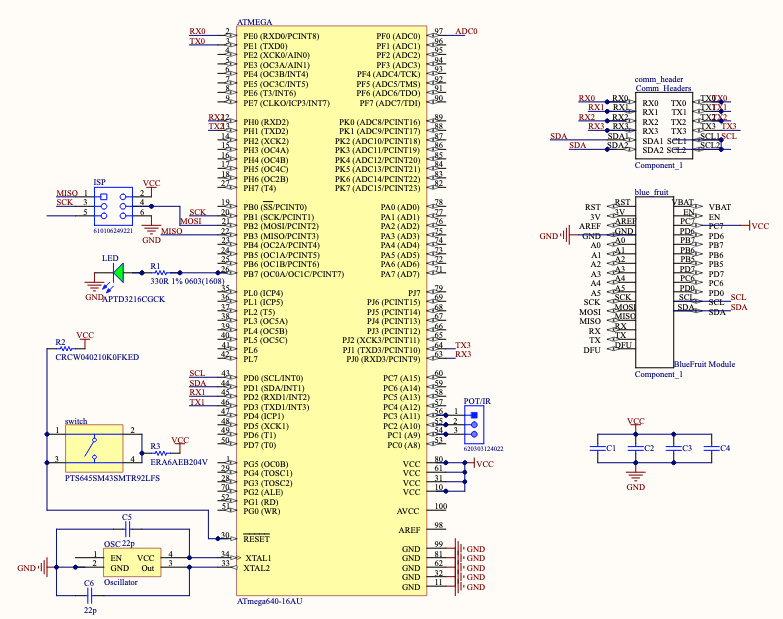Select the R1 resistor symbol
Viewport: 783px width, 619px height.
156,271
